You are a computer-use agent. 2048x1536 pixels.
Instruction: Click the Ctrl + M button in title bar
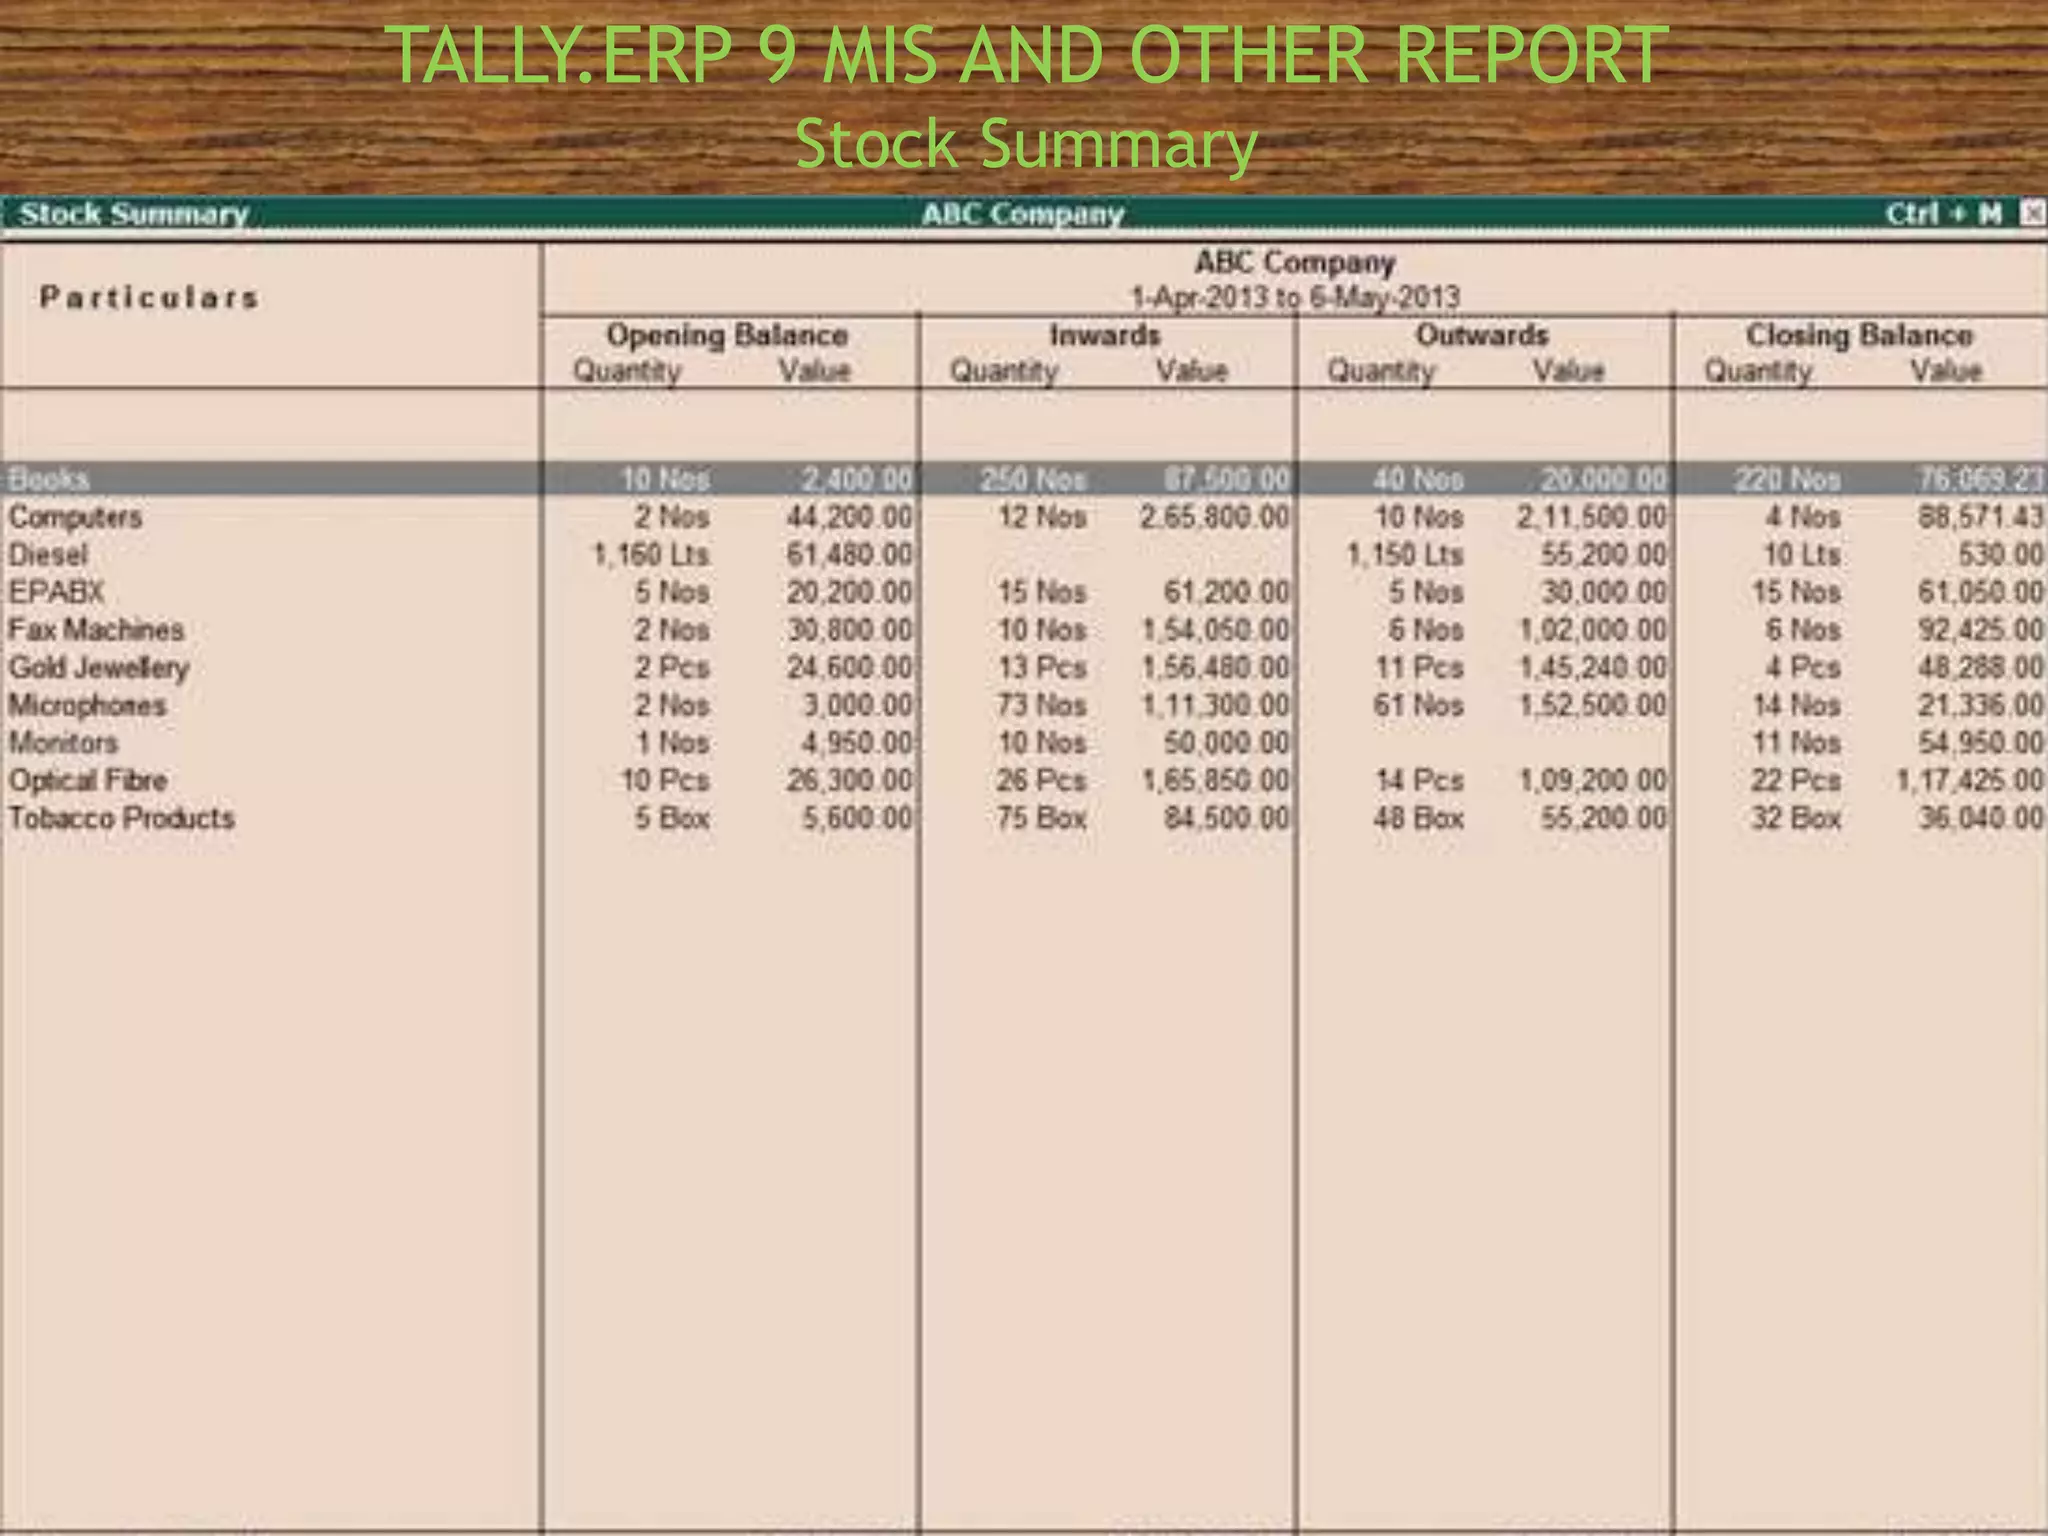[x=1943, y=213]
